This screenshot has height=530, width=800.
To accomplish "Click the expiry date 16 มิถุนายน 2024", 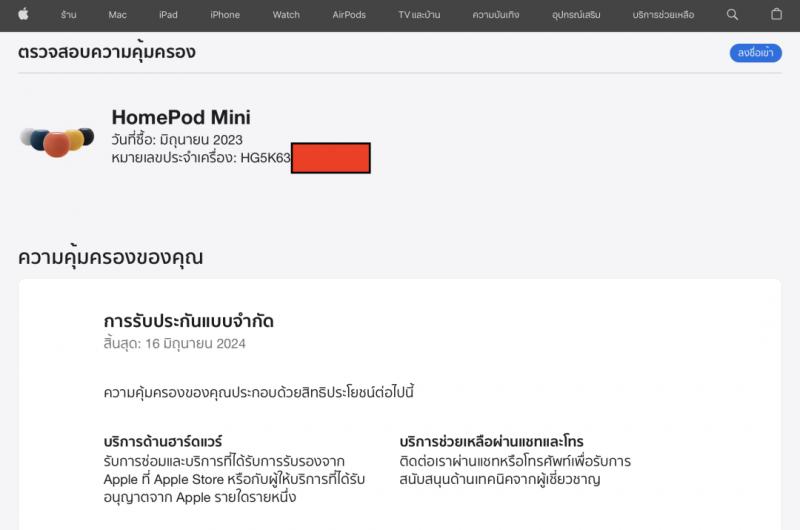I will [195, 343].
